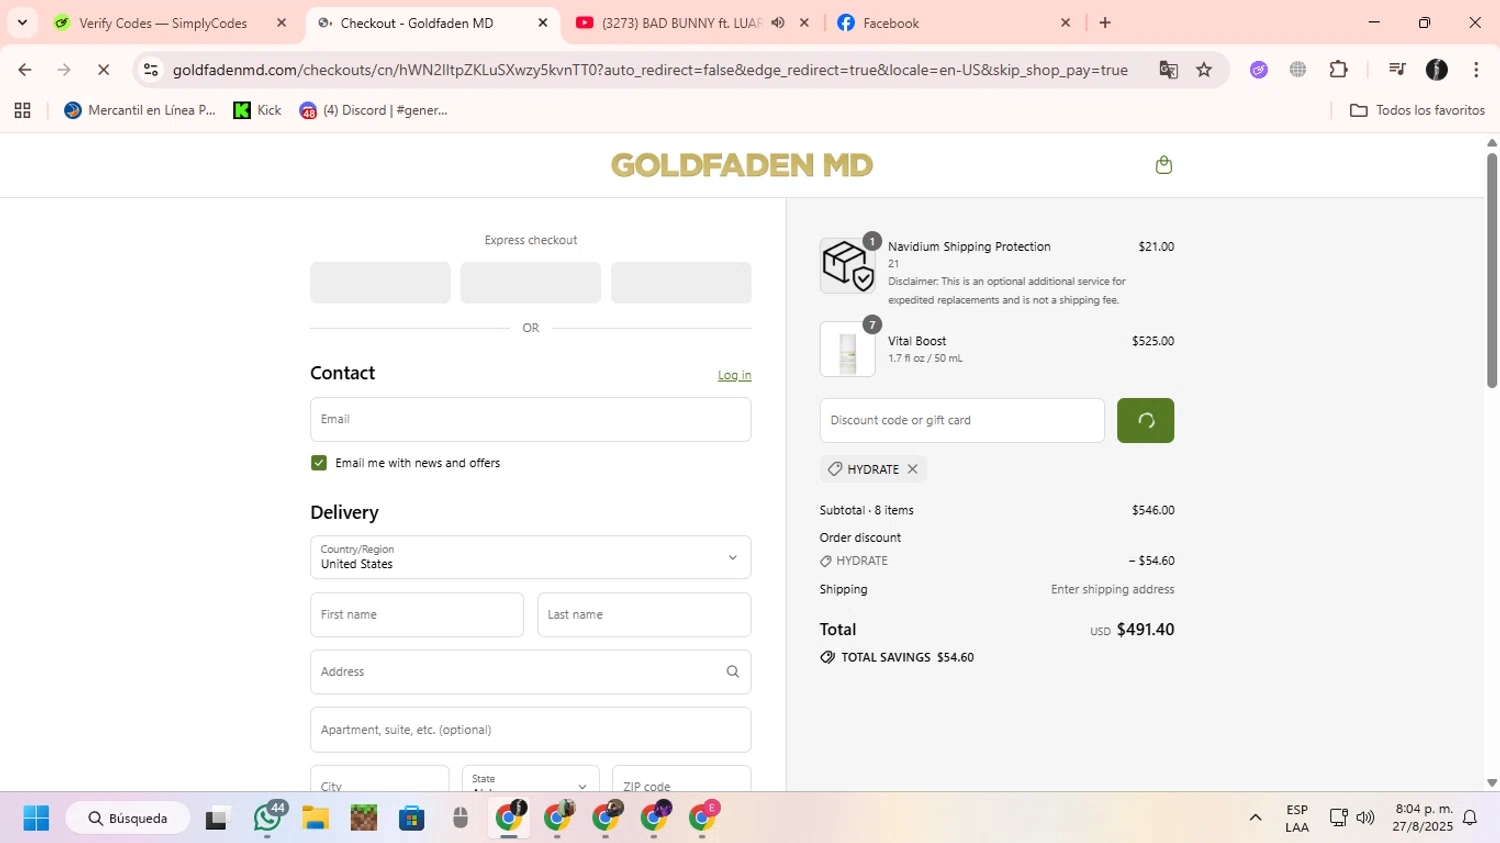Open Microsoft Store from the taskbar
Image resolution: width=1500 pixels, height=843 pixels.
(x=412, y=818)
